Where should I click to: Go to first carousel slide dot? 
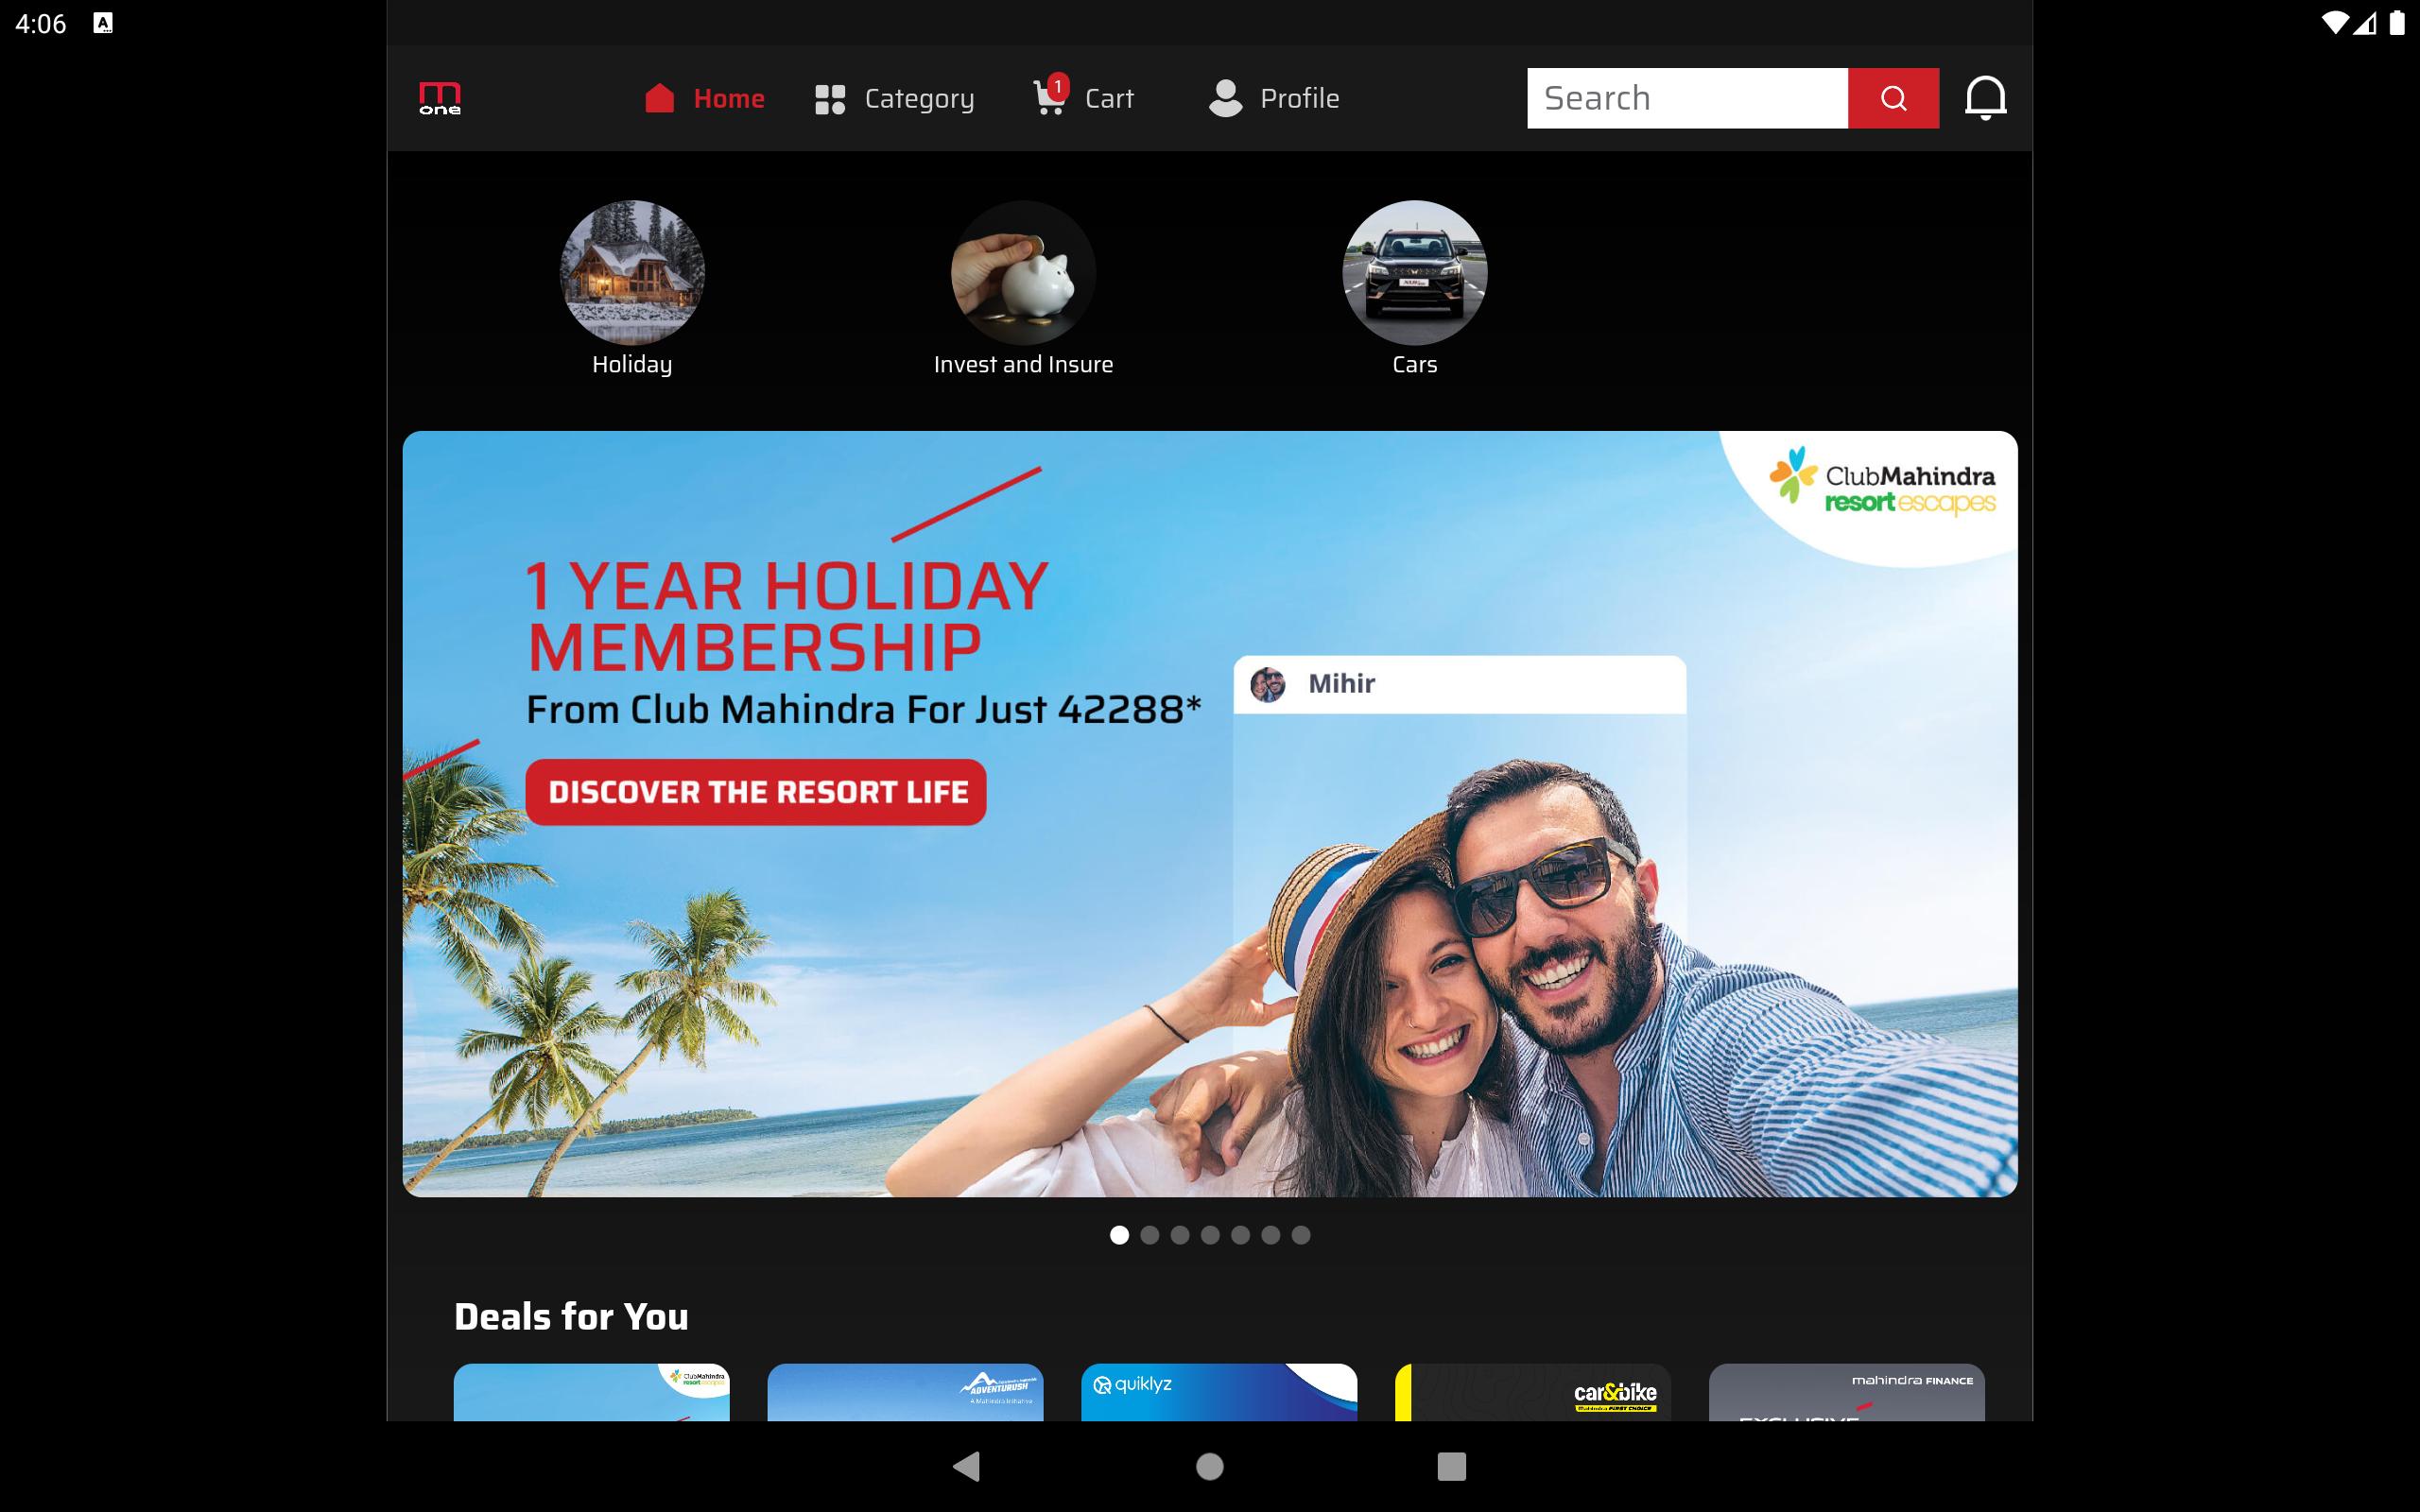click(x=1119, y=1235)
